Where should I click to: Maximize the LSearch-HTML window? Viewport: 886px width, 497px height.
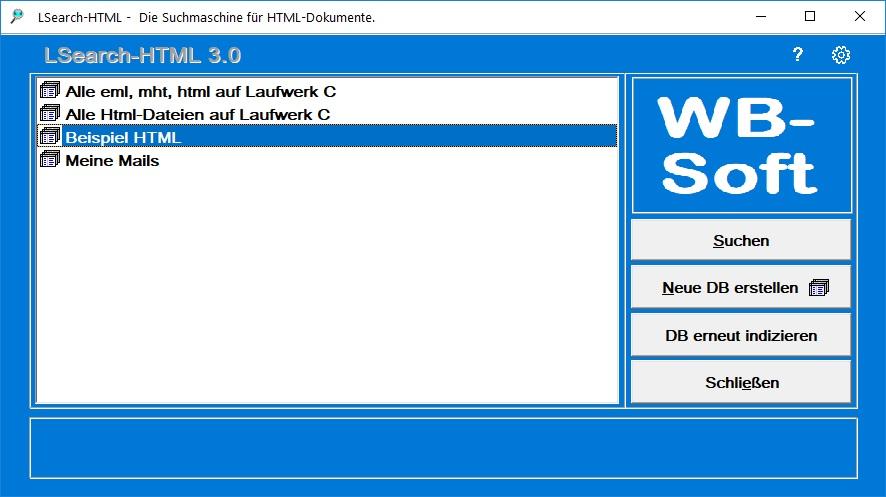point(810,16)
